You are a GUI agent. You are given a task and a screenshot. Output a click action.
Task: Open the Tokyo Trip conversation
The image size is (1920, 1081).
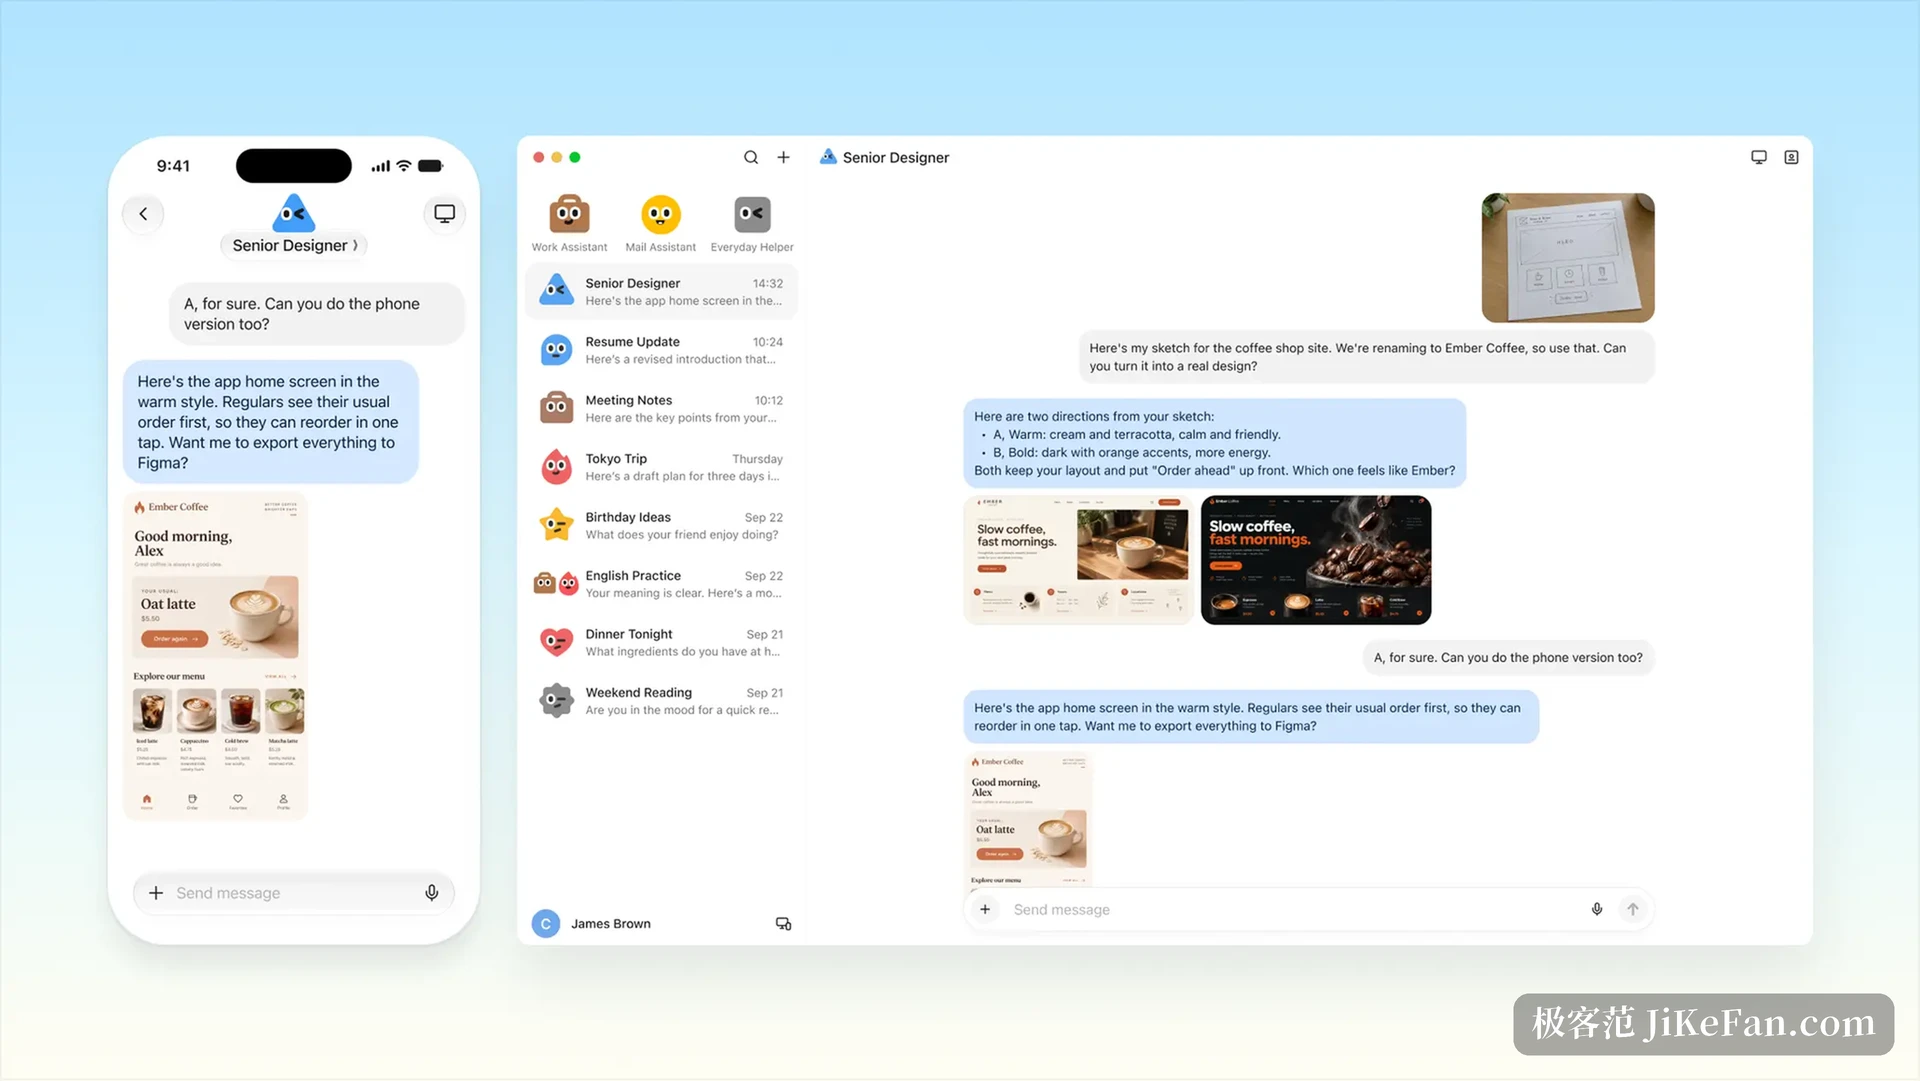(x=661, y=467)
